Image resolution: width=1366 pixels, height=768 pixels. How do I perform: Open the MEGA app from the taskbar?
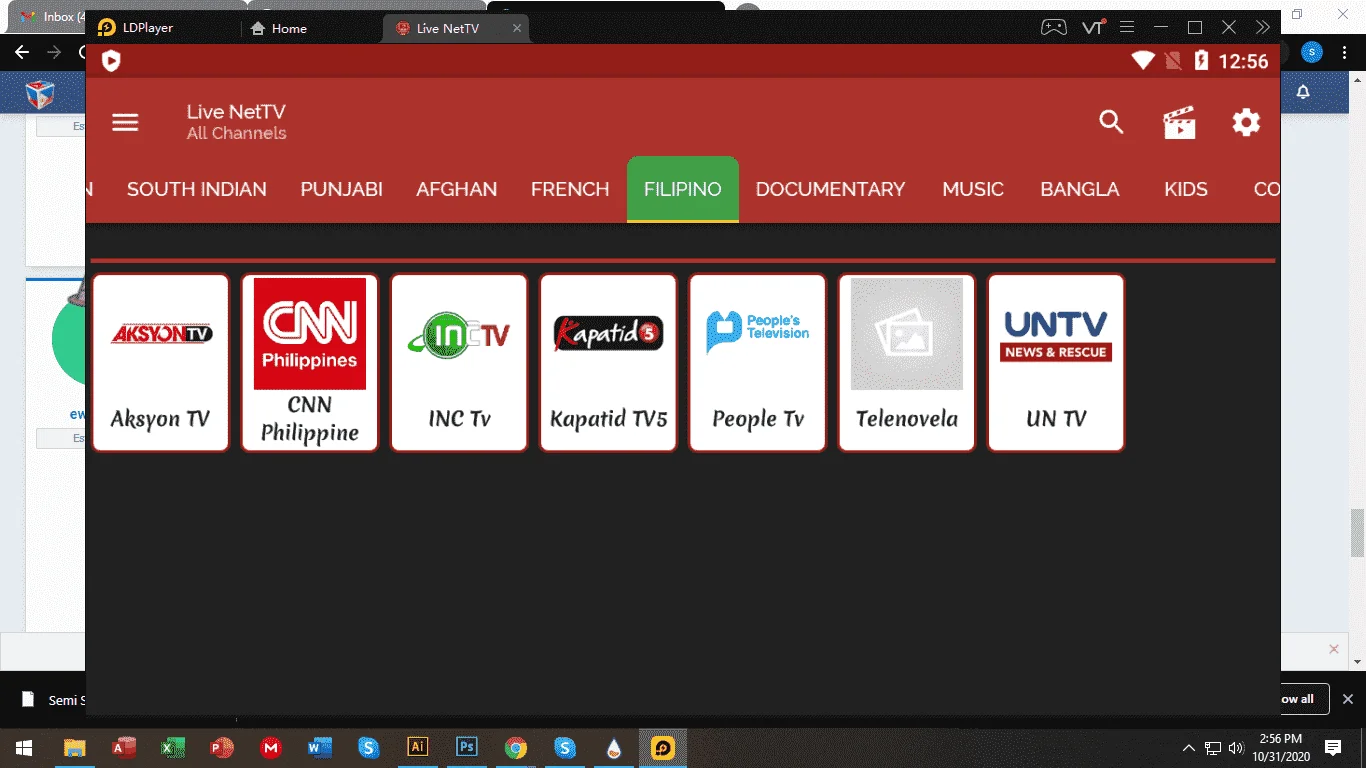click(271, 747)
